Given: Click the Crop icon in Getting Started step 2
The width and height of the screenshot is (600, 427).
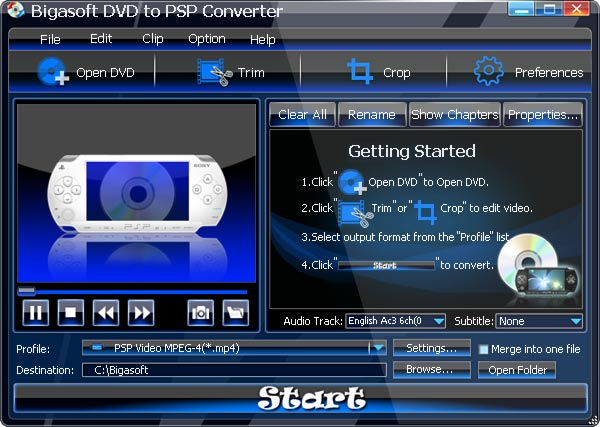Looking at the screenshot, I should point(426,212).
